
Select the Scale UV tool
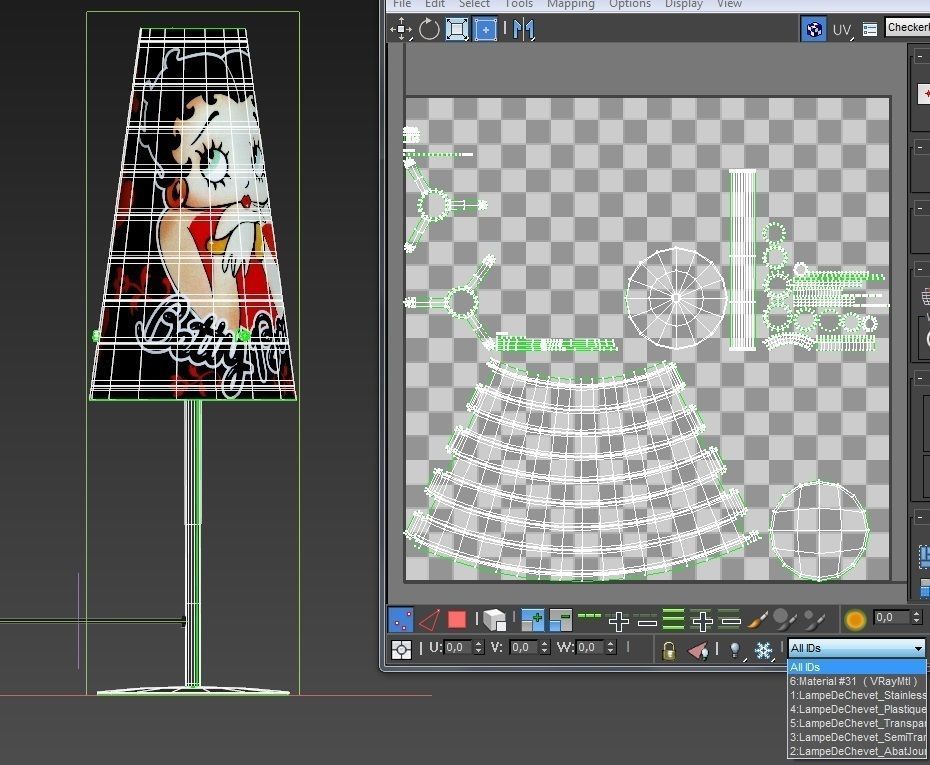click(x=457, y=29)
